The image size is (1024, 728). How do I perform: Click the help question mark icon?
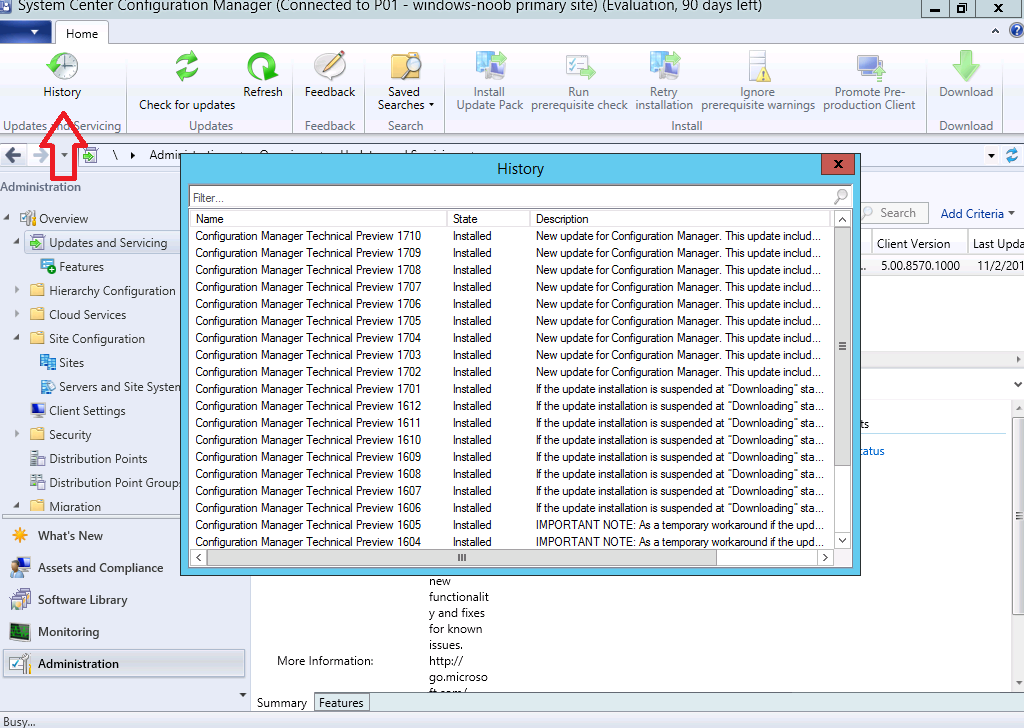(1016, 30)
